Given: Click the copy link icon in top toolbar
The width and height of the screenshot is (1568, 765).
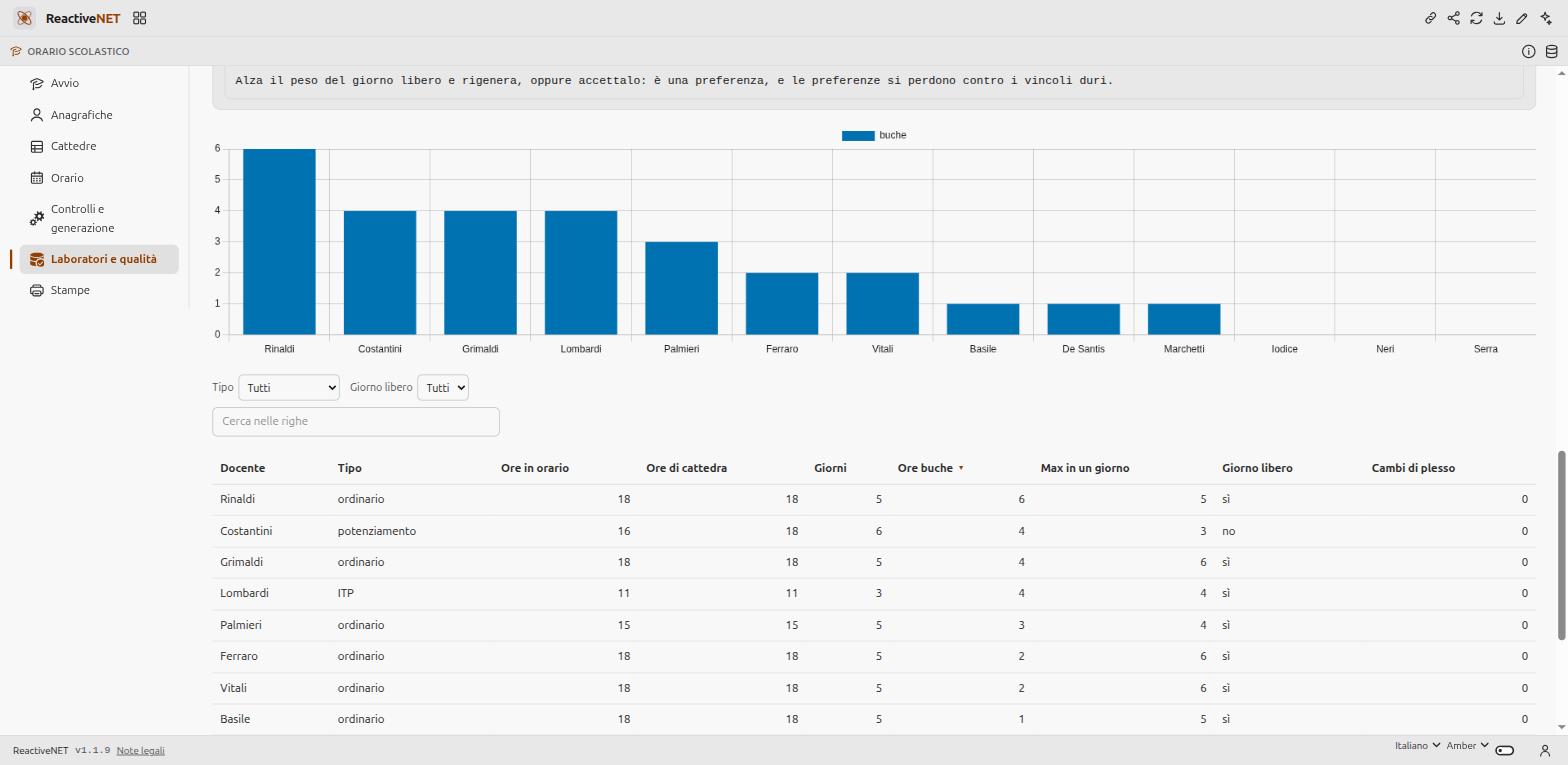Looking at the screenshot, I should click(x=1431, y=18).
